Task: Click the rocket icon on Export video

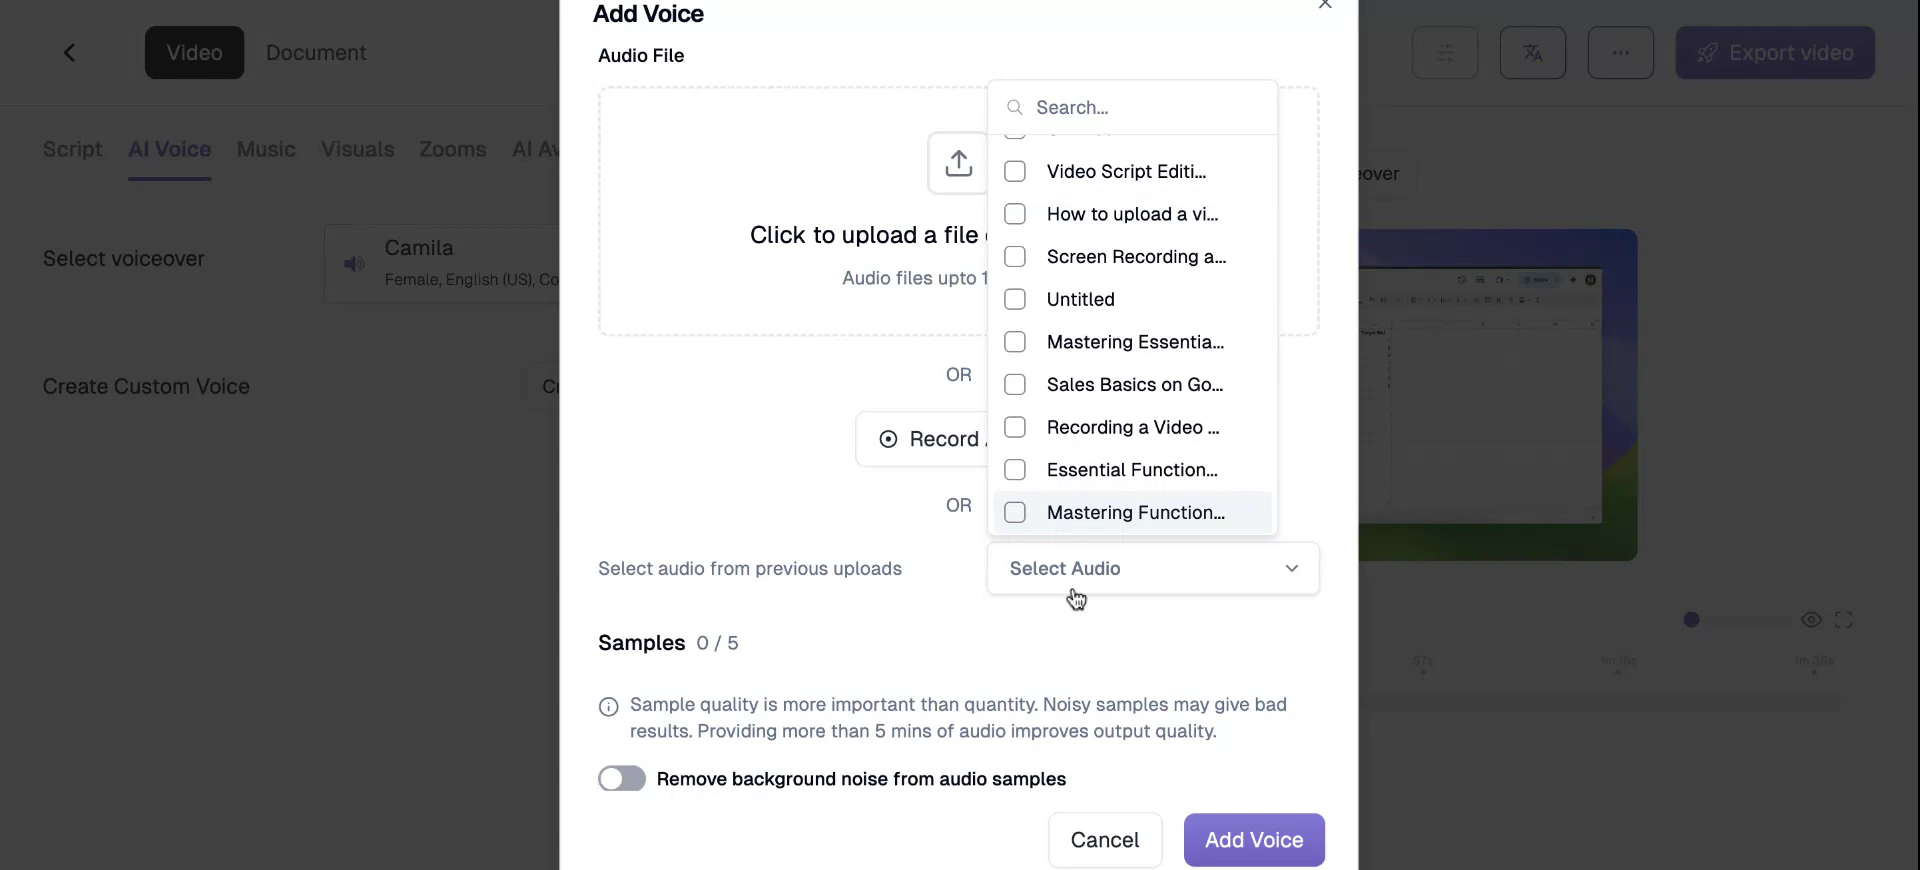Action: pyautogui.click(x=1706, y=53)
